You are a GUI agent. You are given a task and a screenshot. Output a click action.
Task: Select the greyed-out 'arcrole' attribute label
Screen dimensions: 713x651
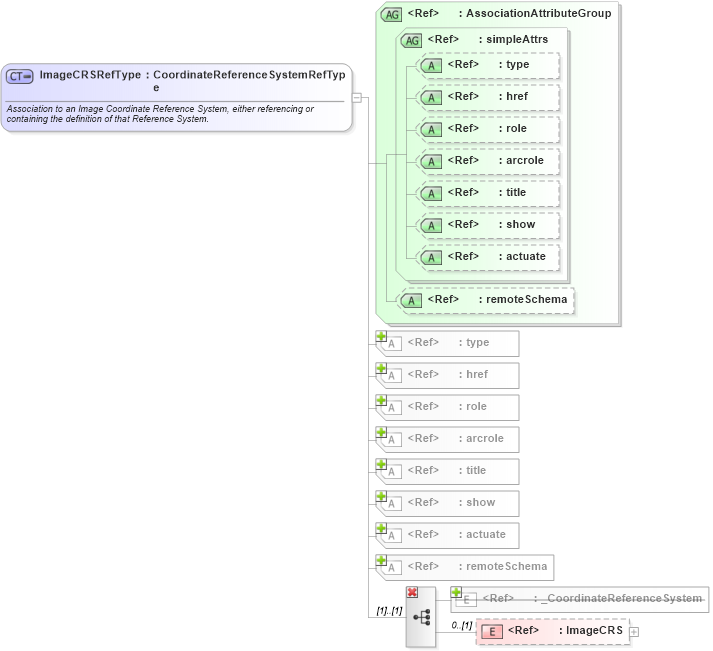pyautogui.click(x=485, y=438)
